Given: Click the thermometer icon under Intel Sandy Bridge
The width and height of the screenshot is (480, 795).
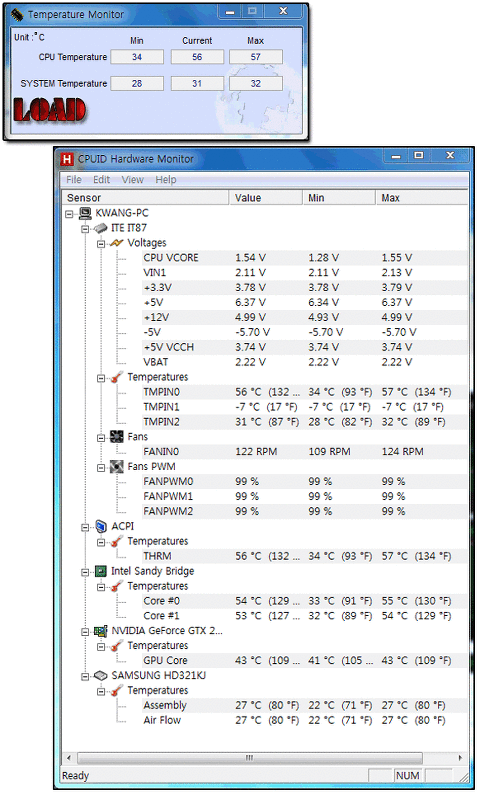Looking at the screenshot, I should (x=117, y=586).
